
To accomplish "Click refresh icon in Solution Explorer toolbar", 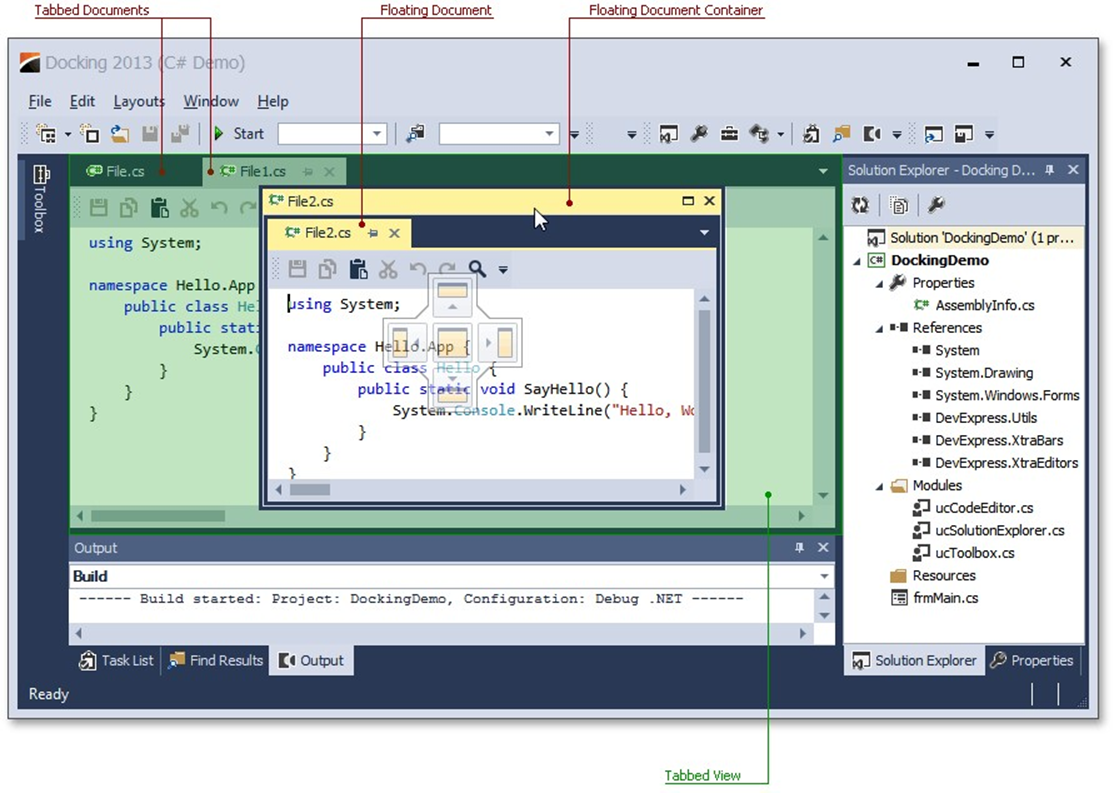I will tap(860, 205).
